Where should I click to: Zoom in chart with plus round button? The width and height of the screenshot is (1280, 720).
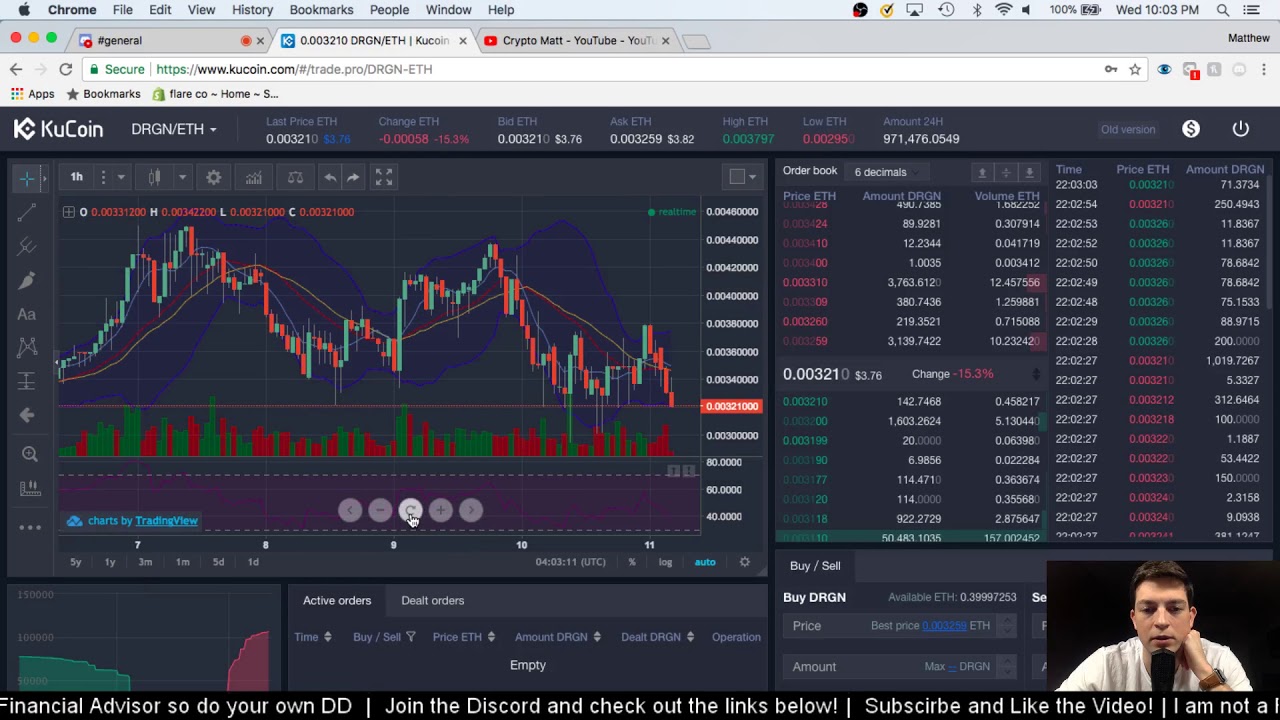pos(441,510)
